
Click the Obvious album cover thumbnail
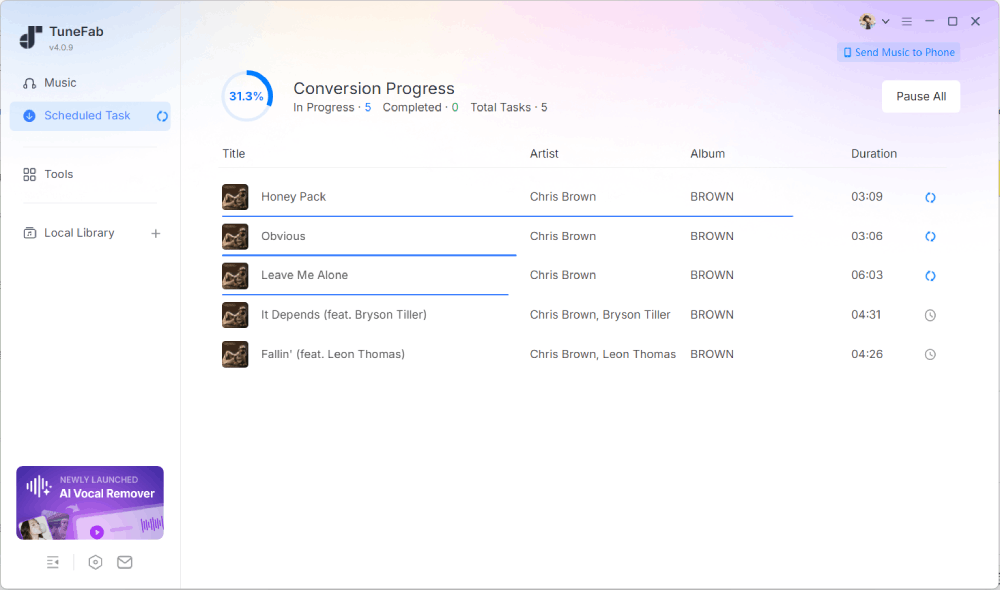click(x=235, y=237)
